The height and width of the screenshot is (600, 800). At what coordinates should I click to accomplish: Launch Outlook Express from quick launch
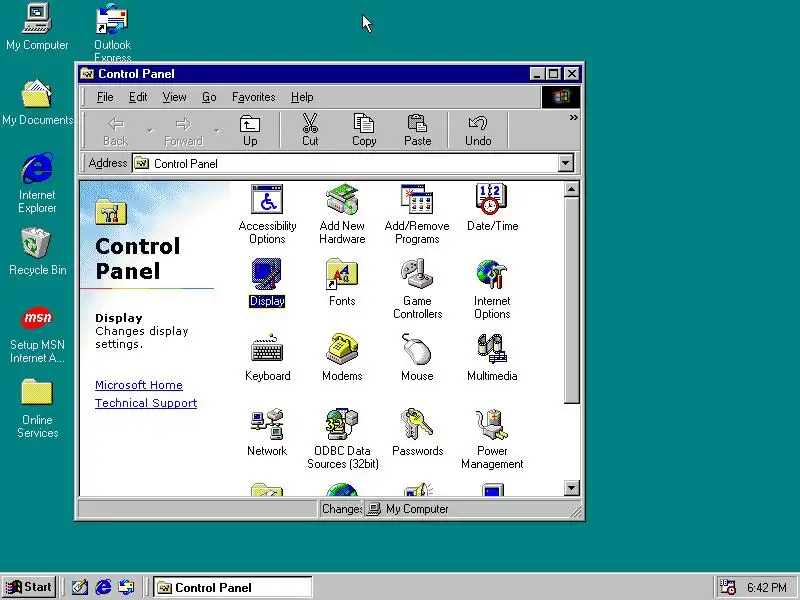[x=127, y=587]
